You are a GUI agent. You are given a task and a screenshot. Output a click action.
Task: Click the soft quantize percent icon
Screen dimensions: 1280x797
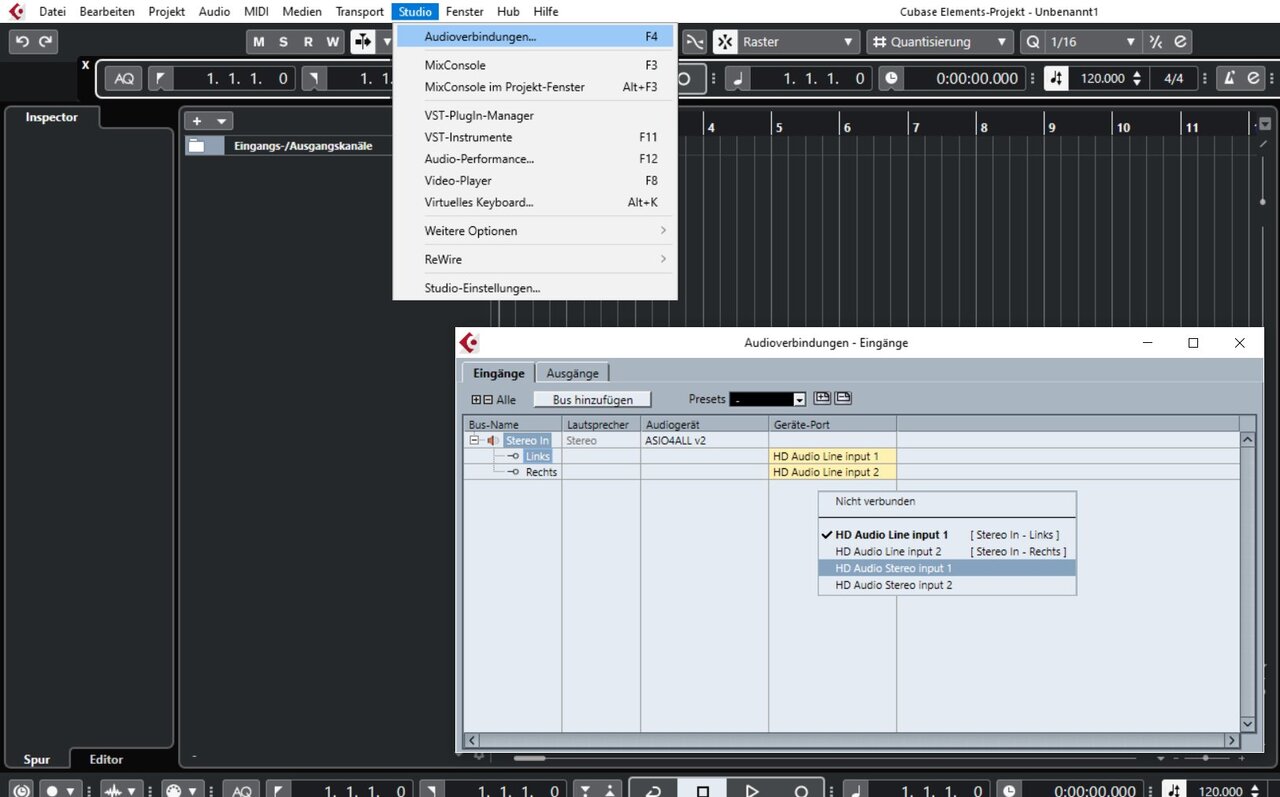click(x=1155, y=42)
